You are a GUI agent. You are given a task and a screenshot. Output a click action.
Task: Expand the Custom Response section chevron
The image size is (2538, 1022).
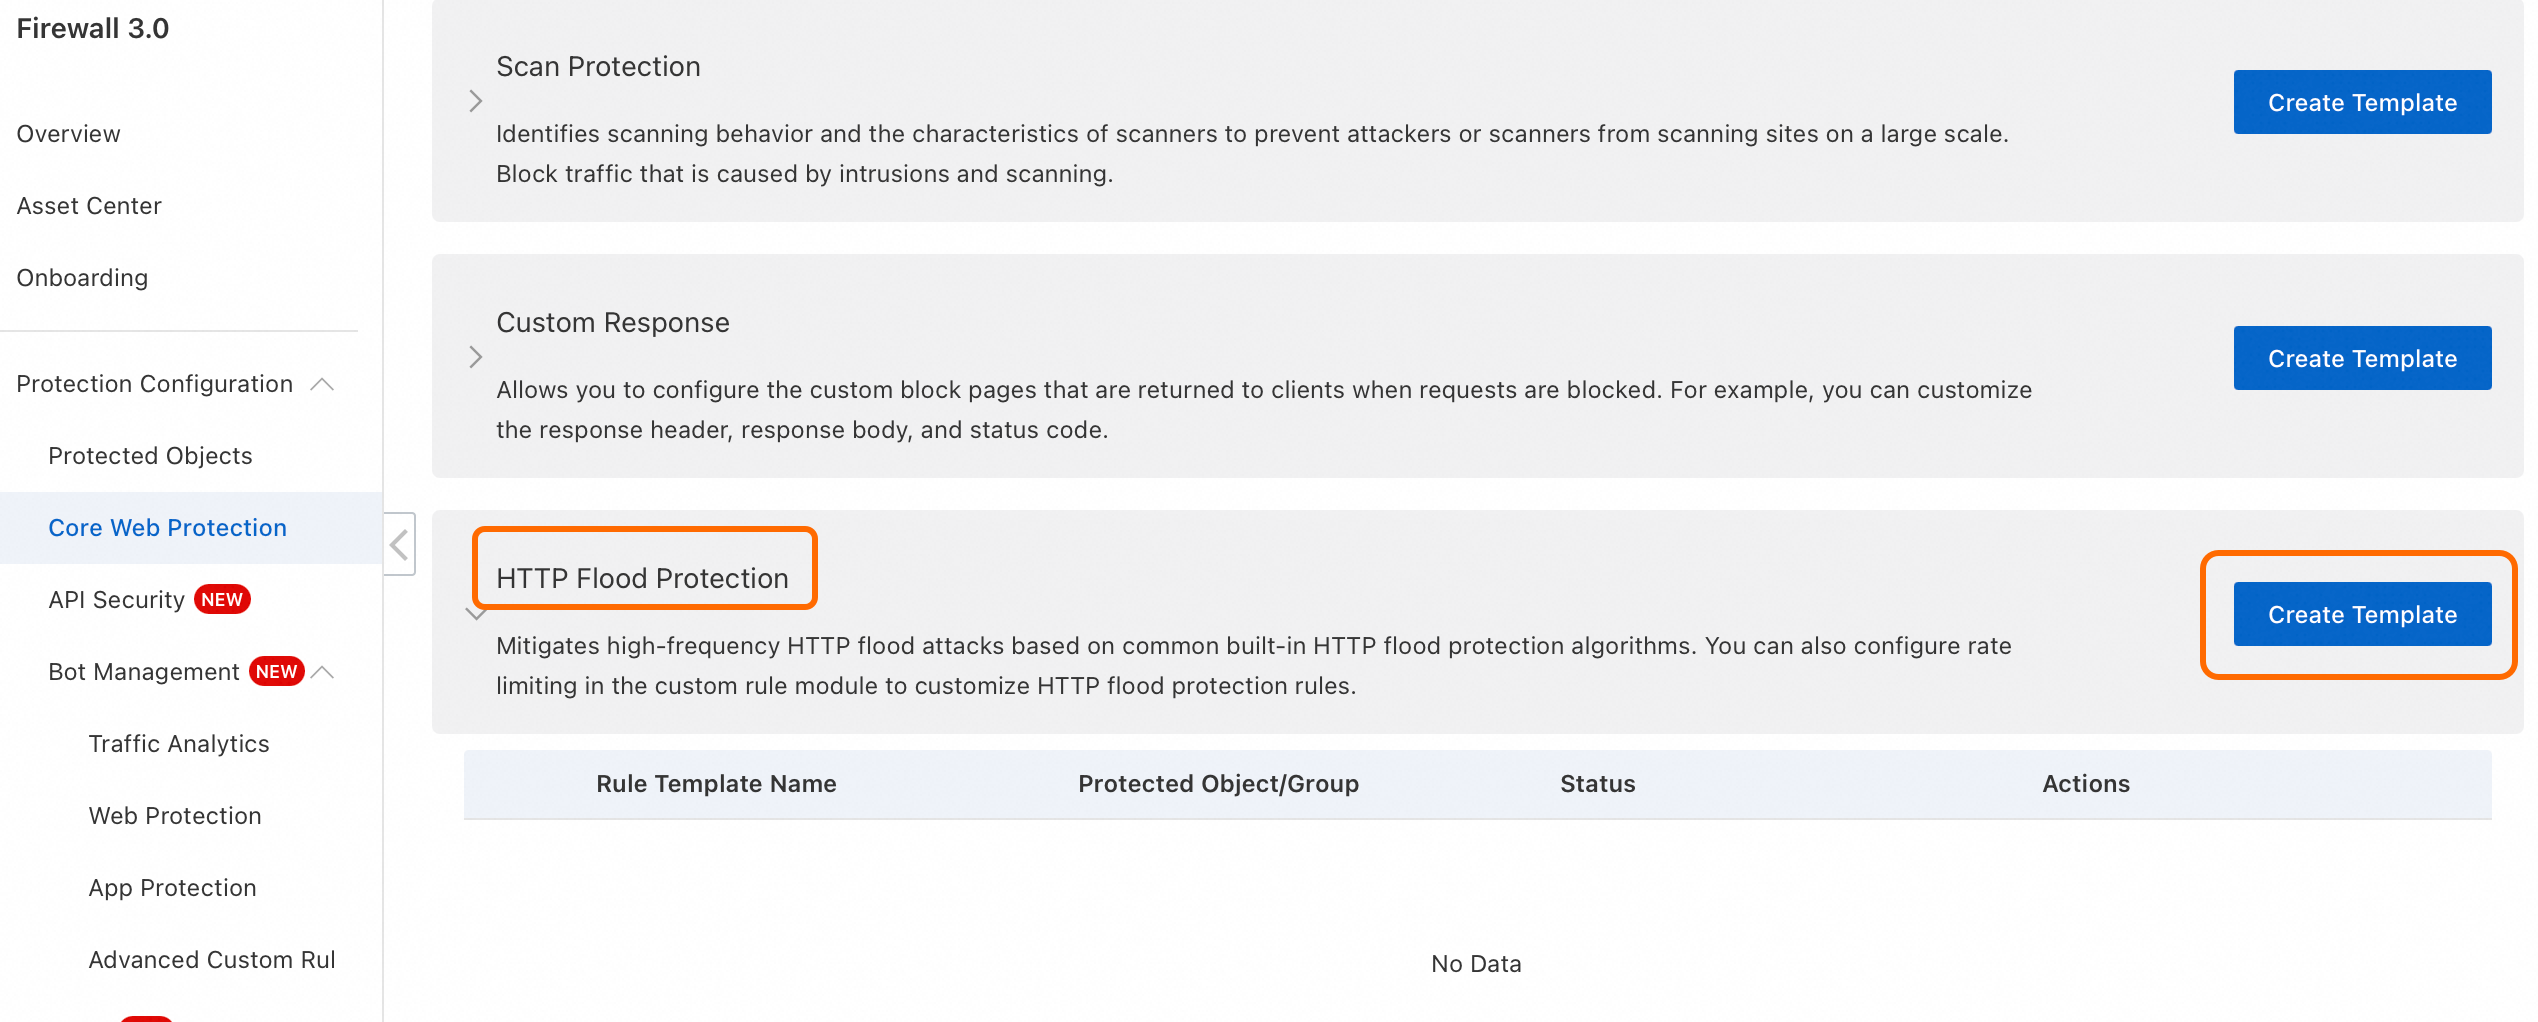pyautogui.click(x=476, y=357)
